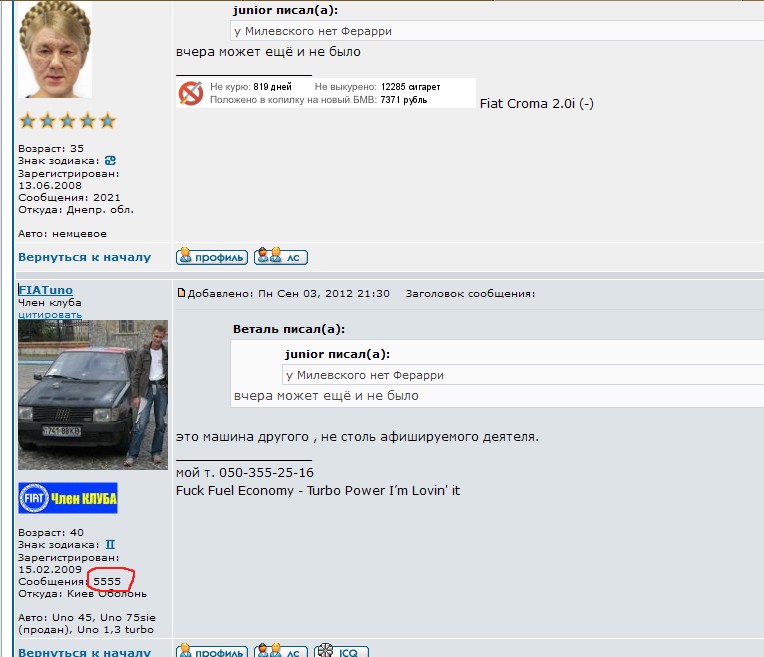
Task: Click Вернуться к началу under first post
Action: coord(84,257)
